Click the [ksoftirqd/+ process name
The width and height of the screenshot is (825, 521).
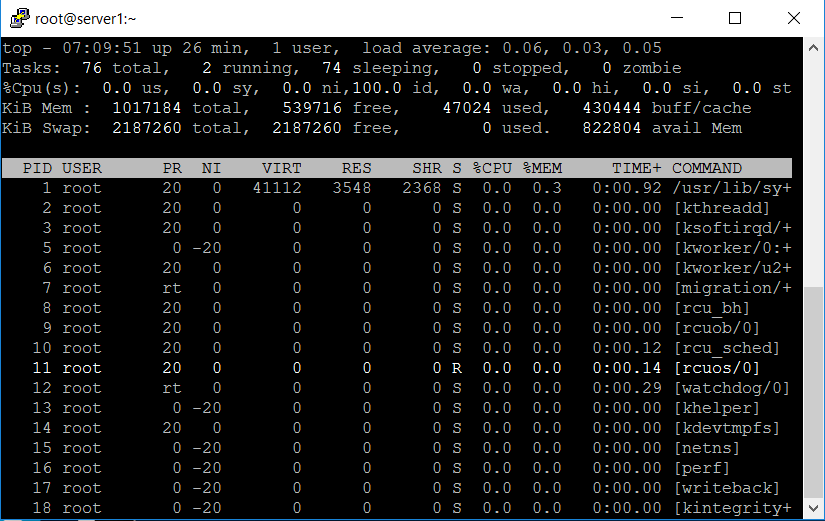732,228
